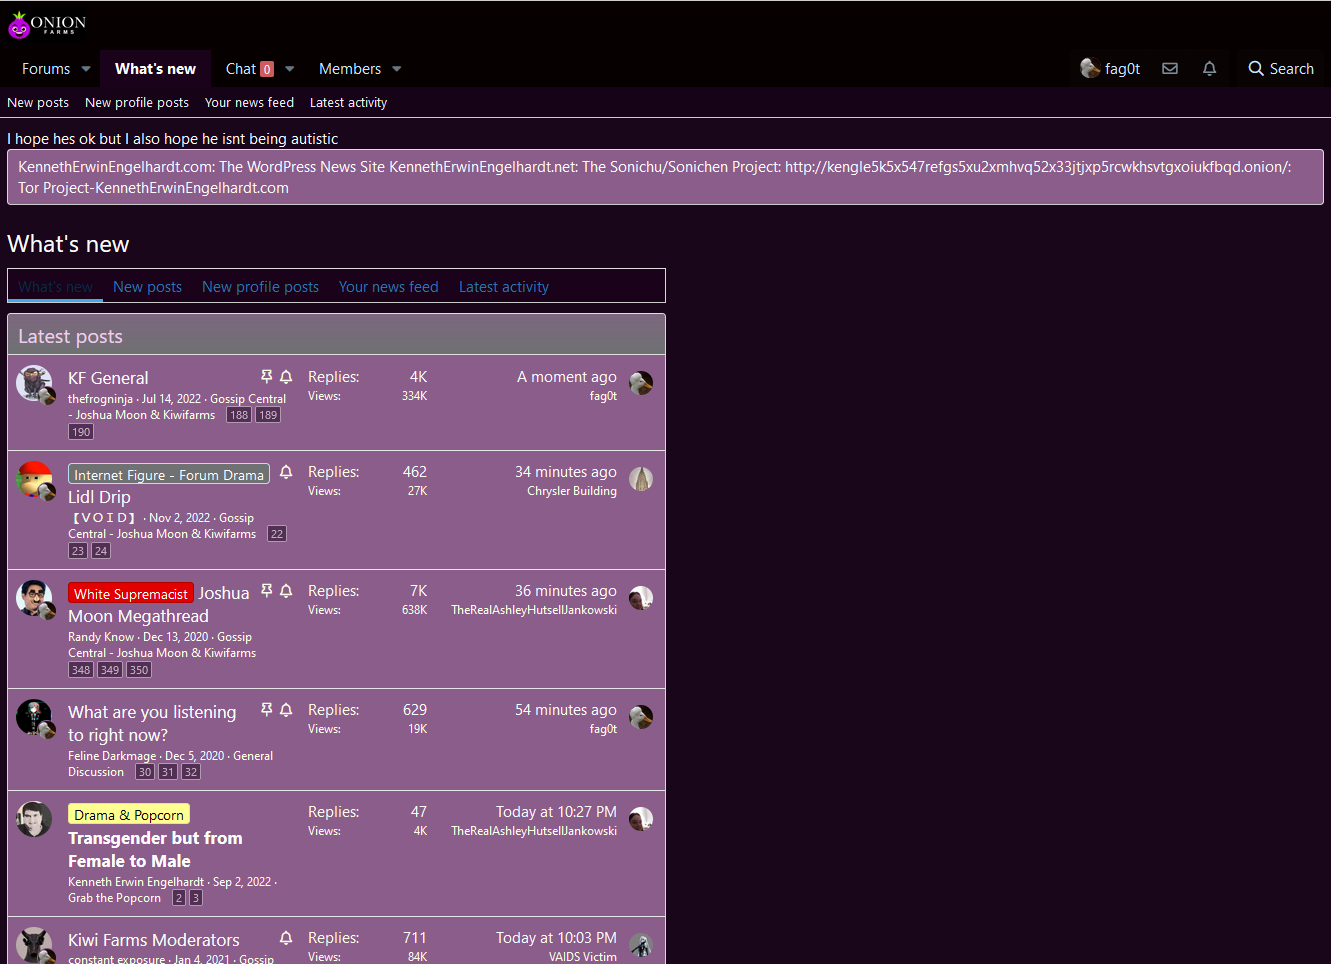Open fag0t avatar on listening thread row
Viewport: 1331px width, 964px height.
tap(641, 717)
